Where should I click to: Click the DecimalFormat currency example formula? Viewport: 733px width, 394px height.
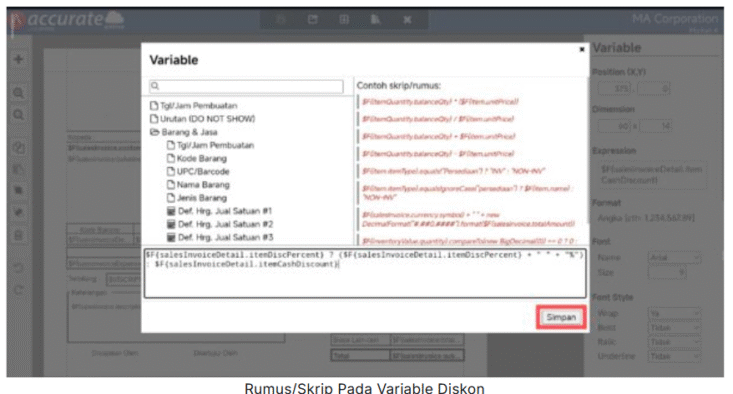coord(468,219)
